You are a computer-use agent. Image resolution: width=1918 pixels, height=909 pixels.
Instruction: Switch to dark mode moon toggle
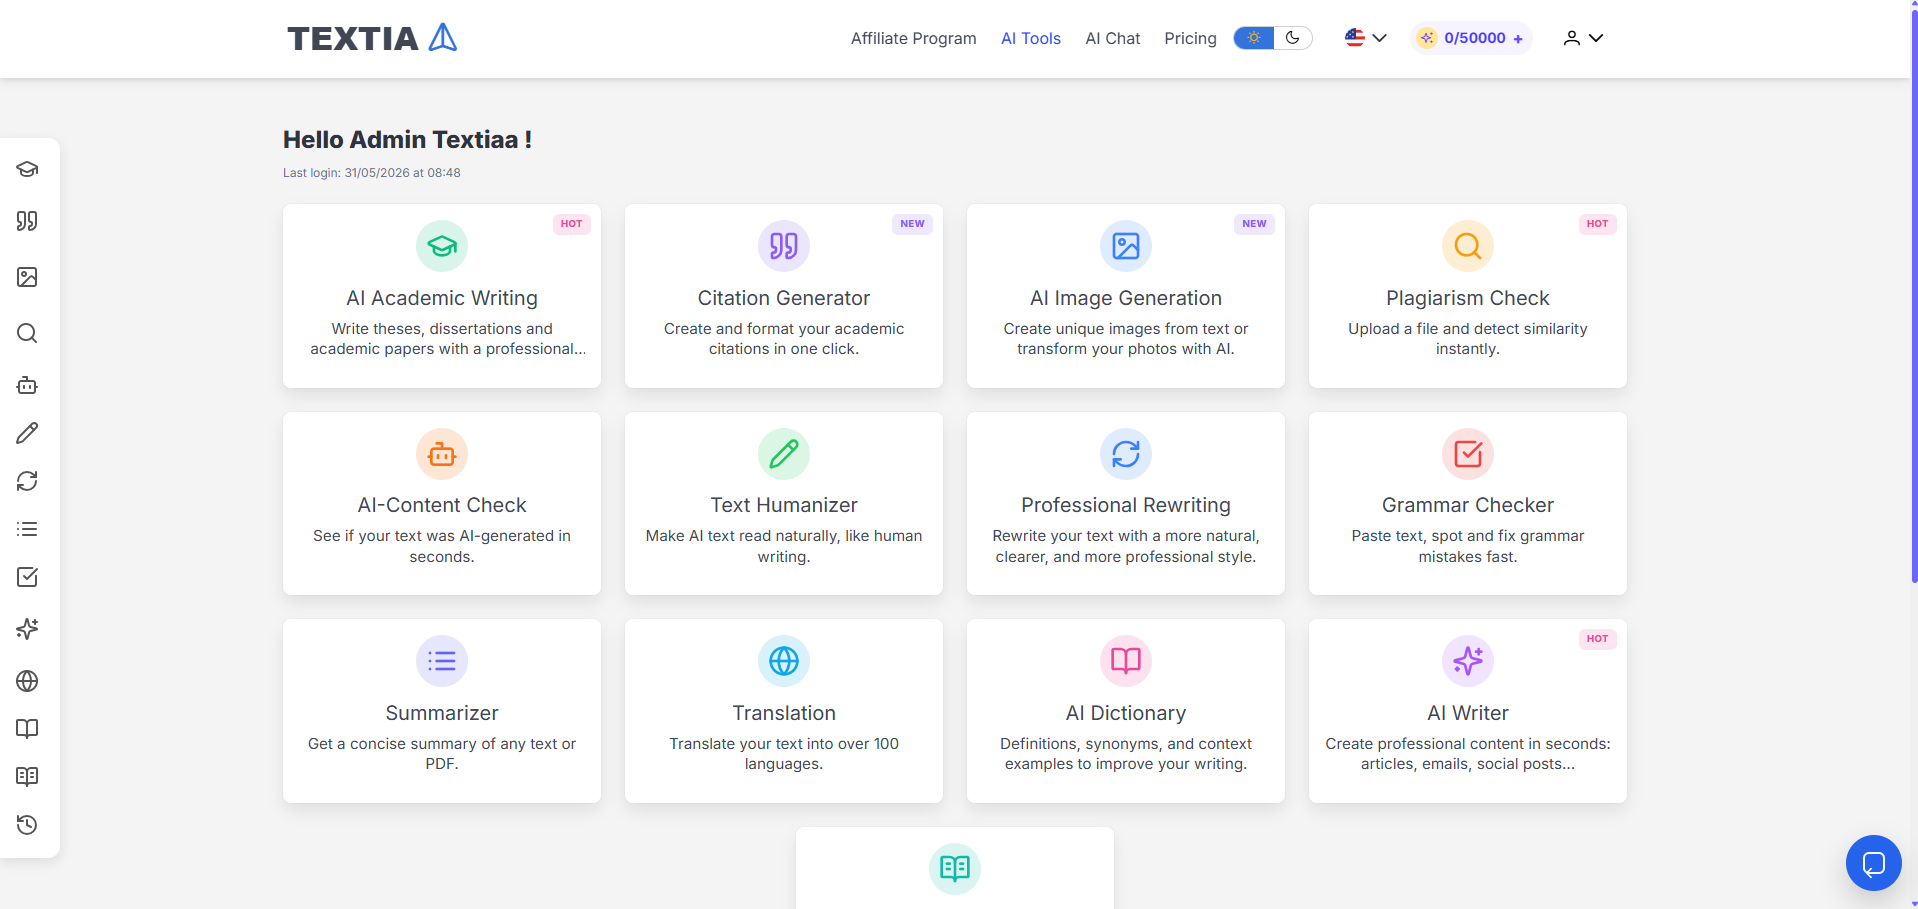pyautogui.click(x=1293, y=38)
